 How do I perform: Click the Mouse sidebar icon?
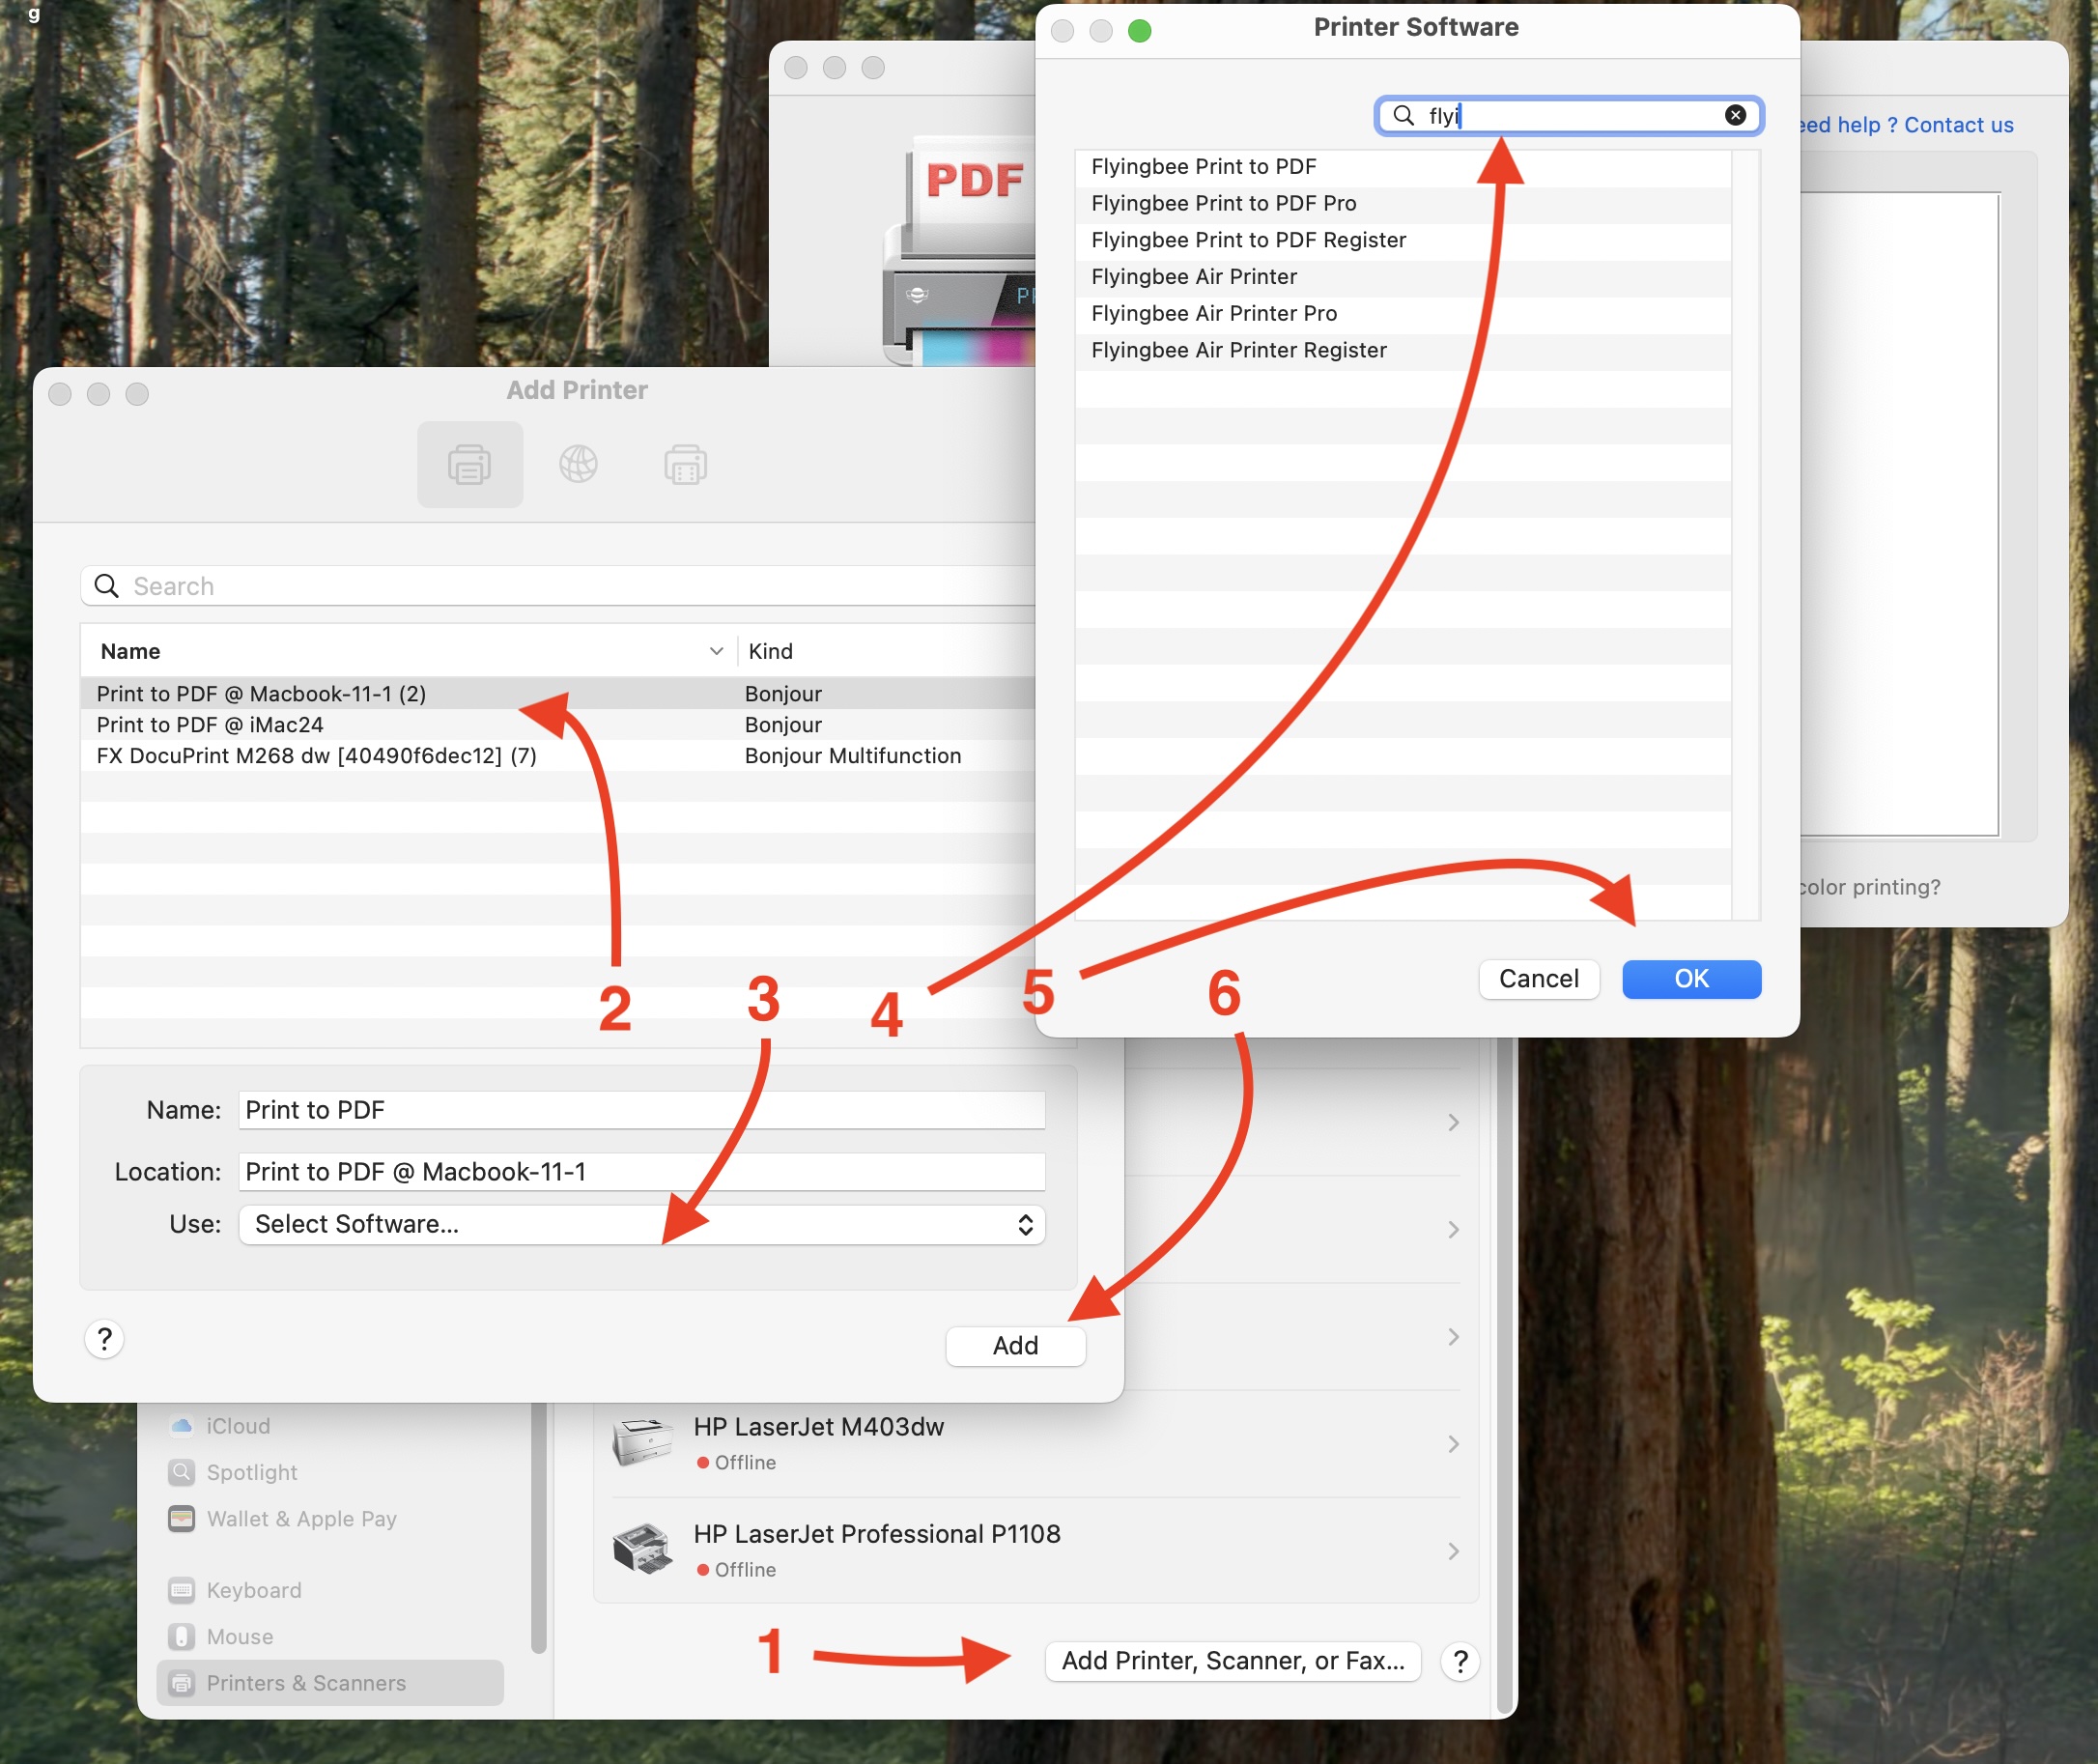tap(181, 1637)
